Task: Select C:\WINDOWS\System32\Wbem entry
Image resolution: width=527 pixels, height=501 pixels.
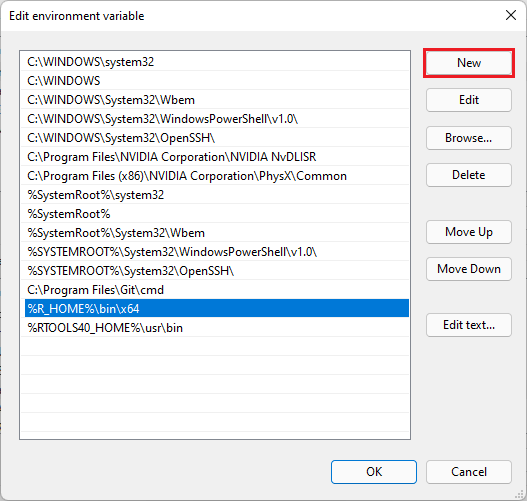Action: tap(215, 100)
